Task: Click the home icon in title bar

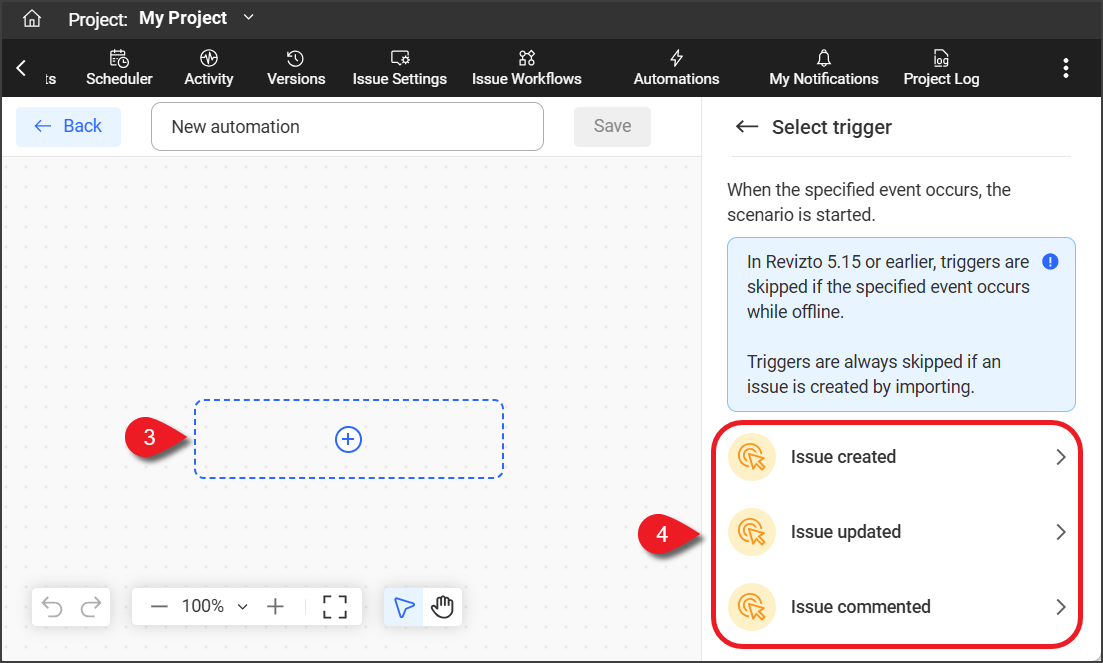Action: pyautogui.click(x=32, y=19)
